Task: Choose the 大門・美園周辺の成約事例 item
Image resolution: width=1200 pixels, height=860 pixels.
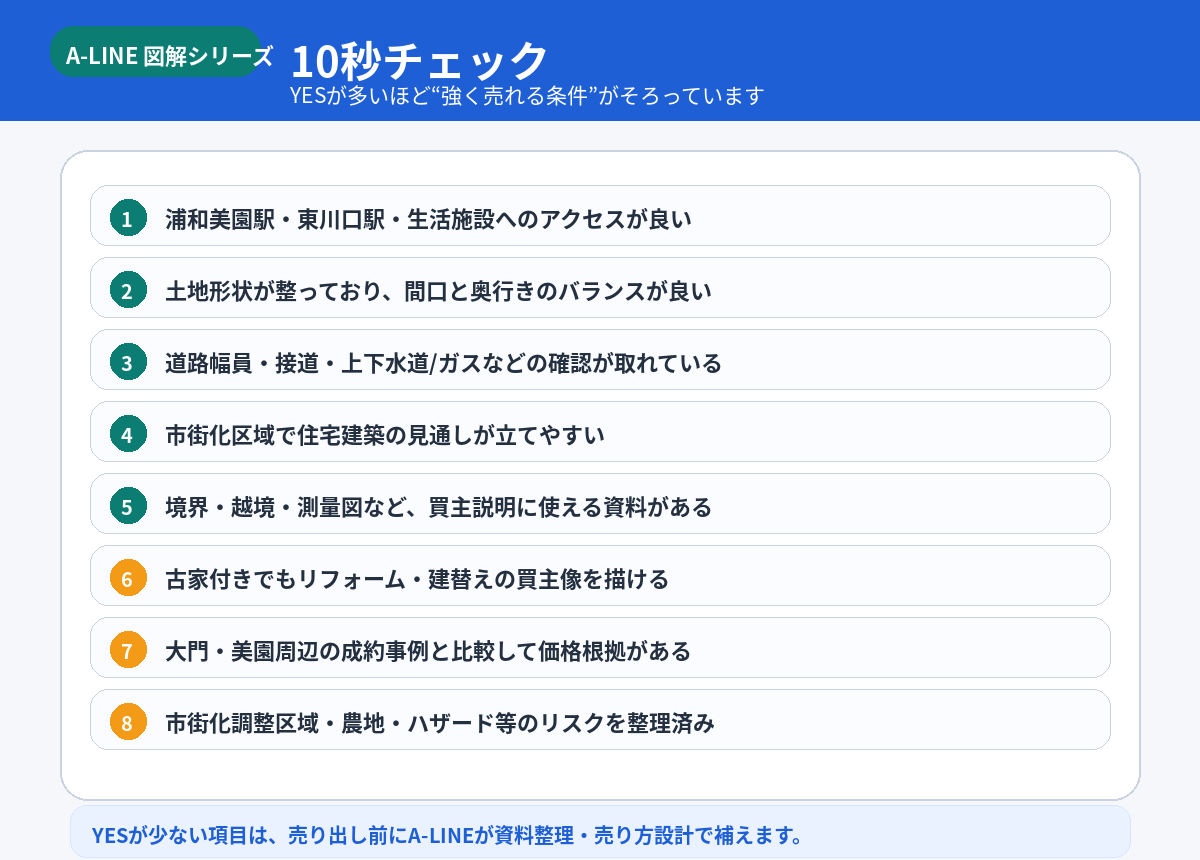Action: click(x=600, y=647)
